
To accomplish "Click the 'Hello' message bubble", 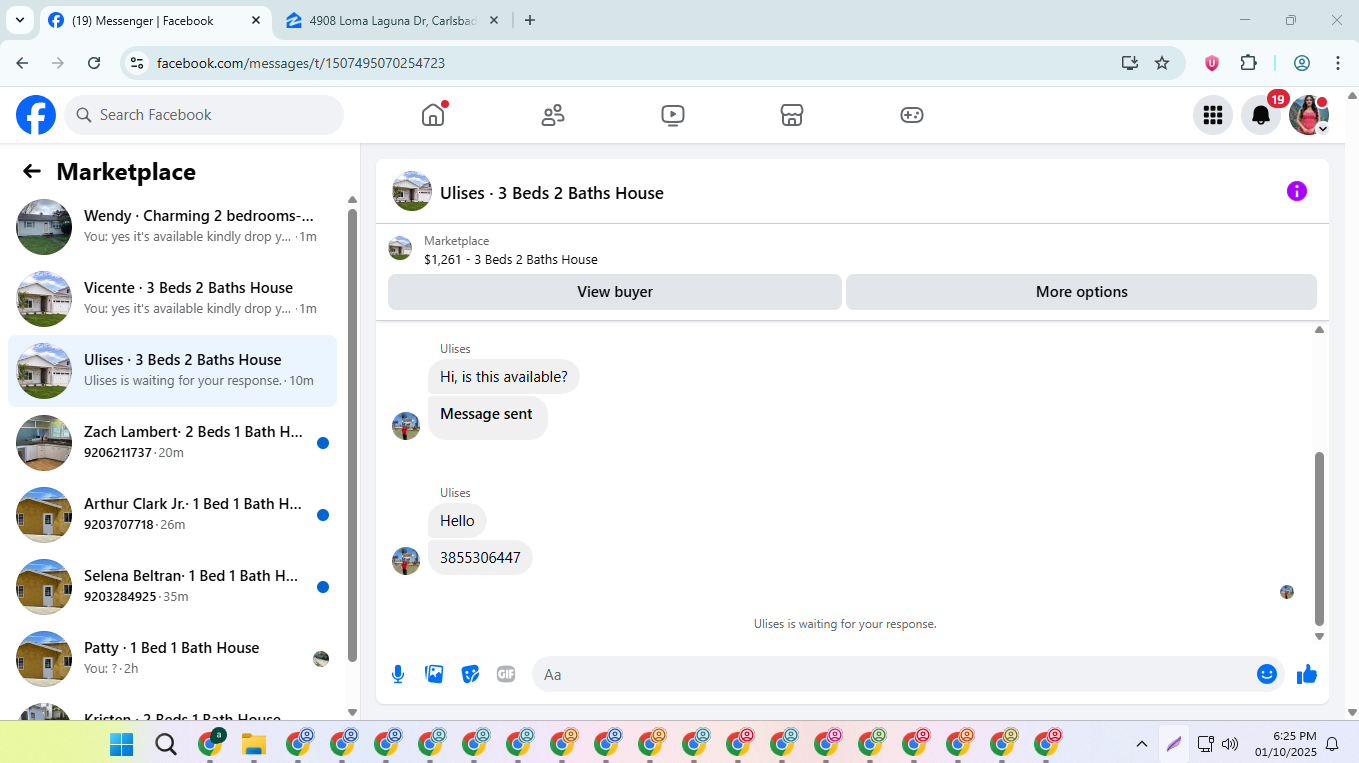I will click(457, 521).
